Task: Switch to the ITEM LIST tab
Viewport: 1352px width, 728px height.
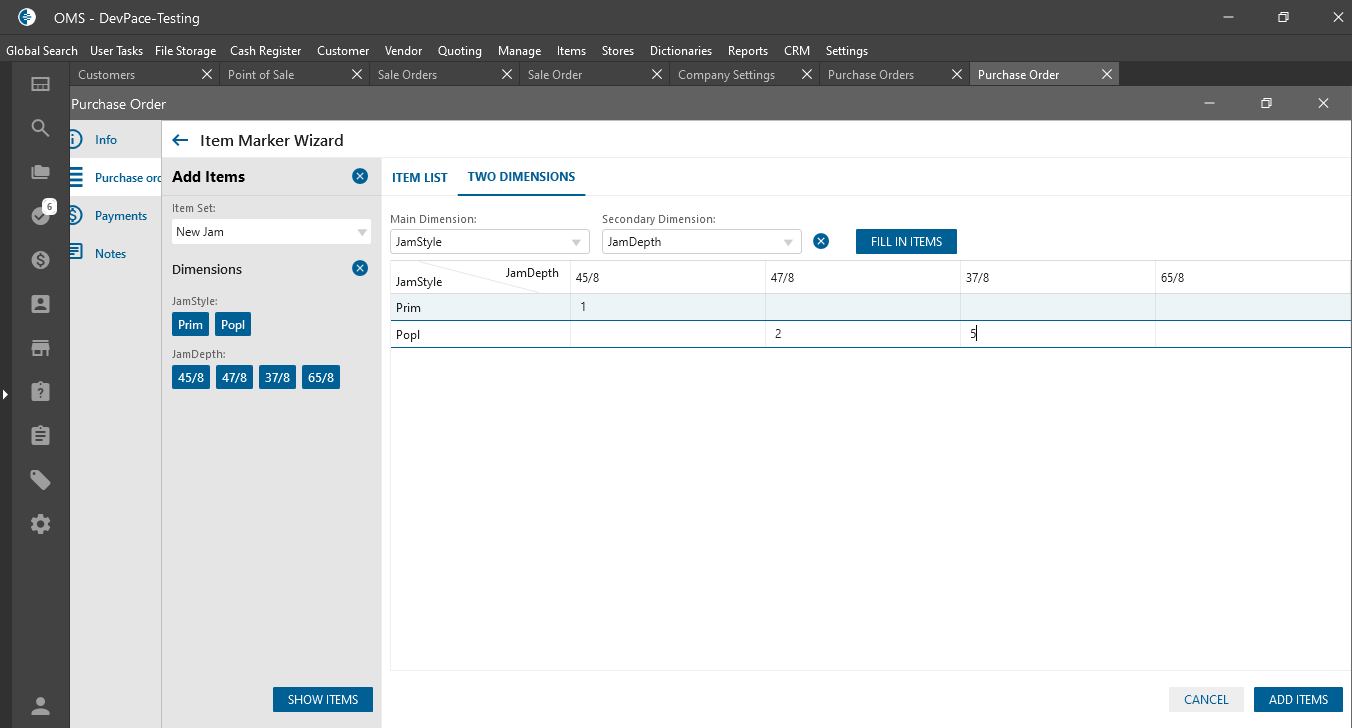Action: 419,178
